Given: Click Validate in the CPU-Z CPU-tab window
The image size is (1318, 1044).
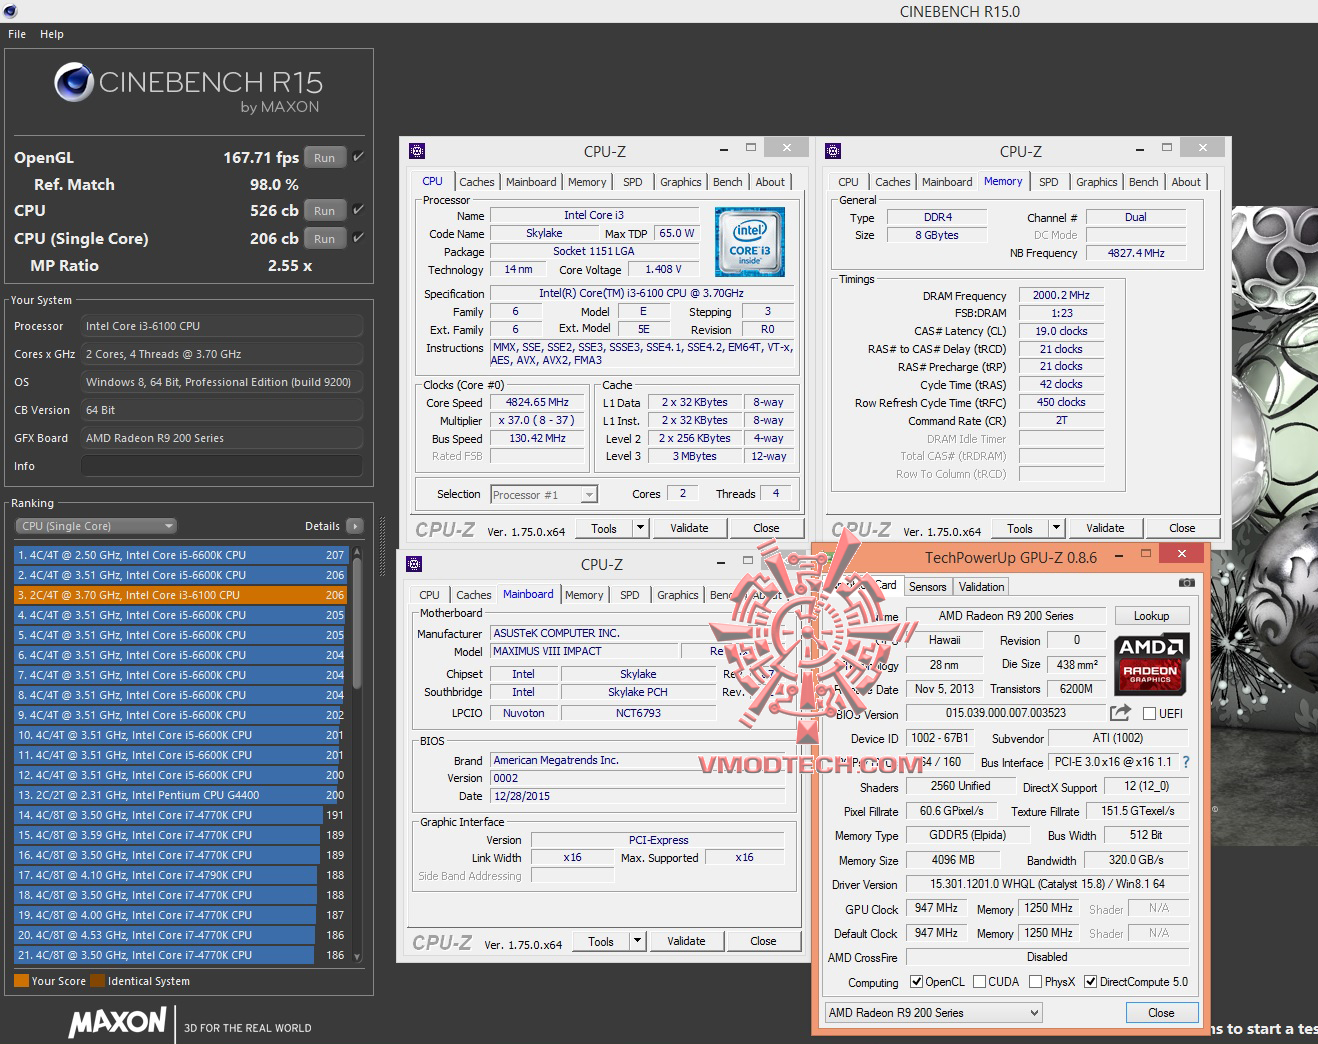Looking at the screenshot, I should (x=689, y=528).
